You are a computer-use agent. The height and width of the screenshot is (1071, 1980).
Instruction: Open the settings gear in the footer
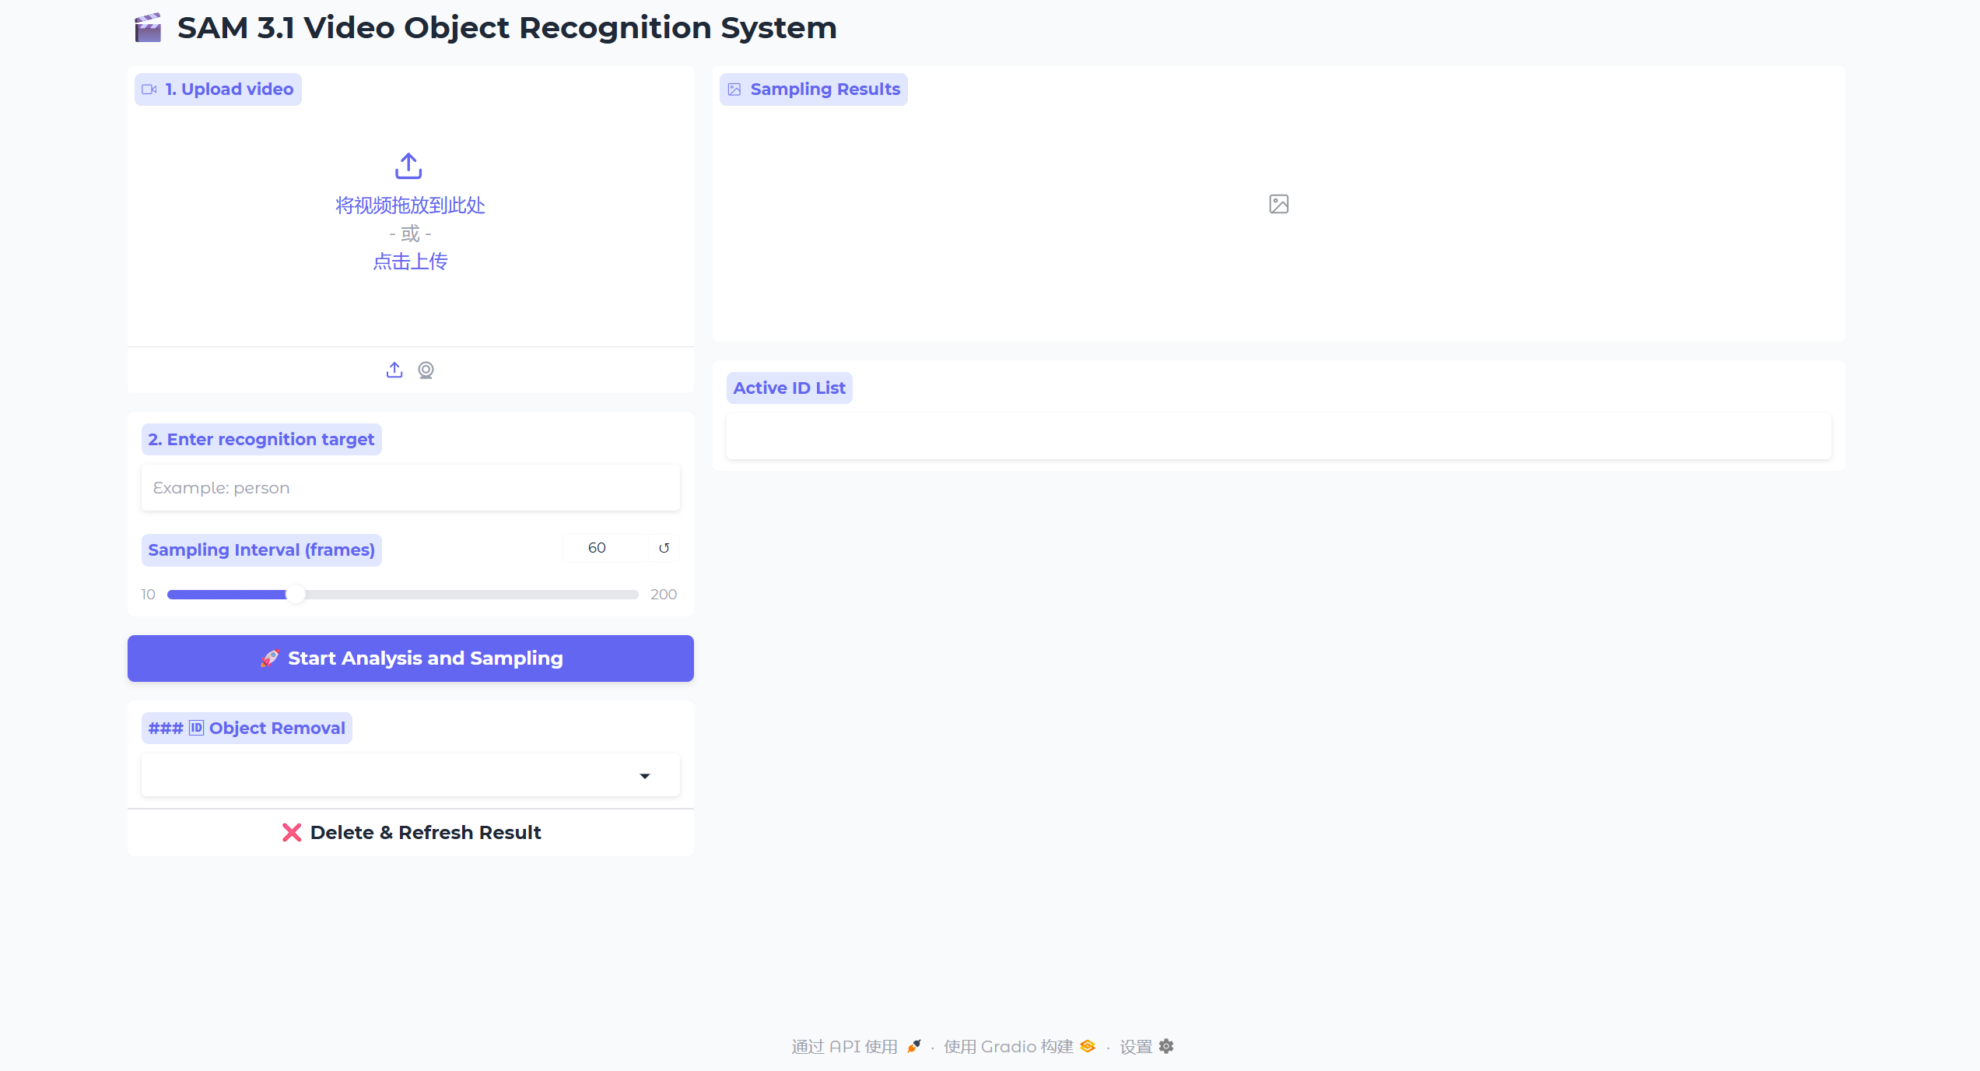pyautogui.click(x=1166, y=1046)
